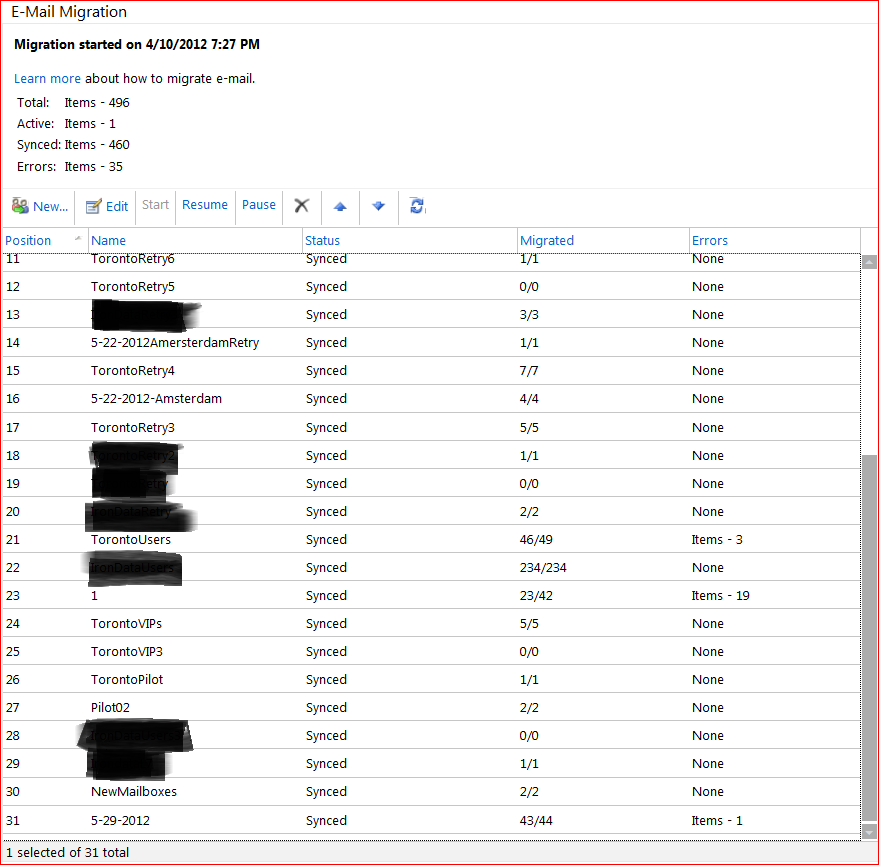Select the 5-22-2012AmersterdamRetry batch
Screen dimensions: 879x865
[175, 343]
